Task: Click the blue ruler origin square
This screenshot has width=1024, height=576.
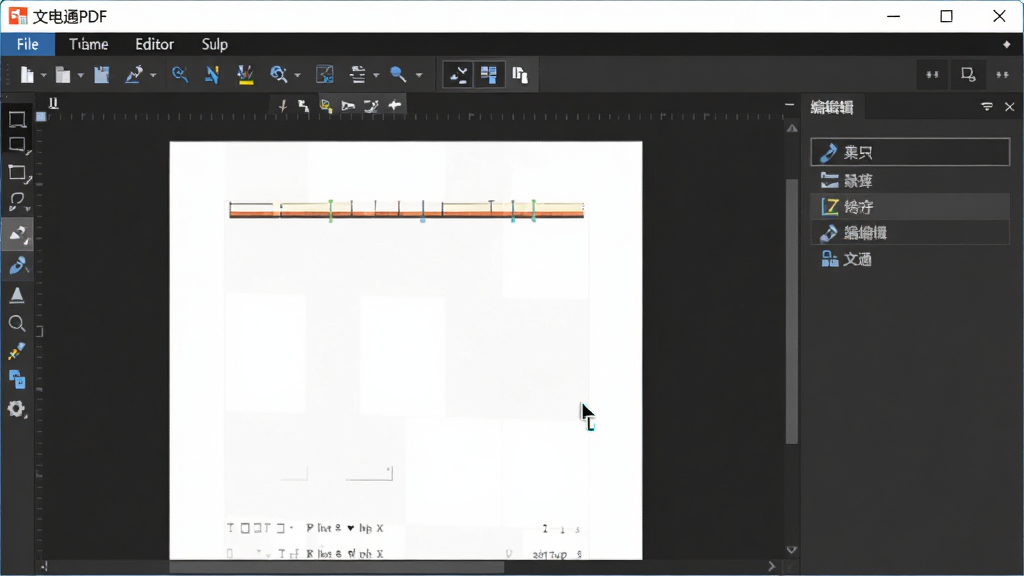Action: point(41,117)
